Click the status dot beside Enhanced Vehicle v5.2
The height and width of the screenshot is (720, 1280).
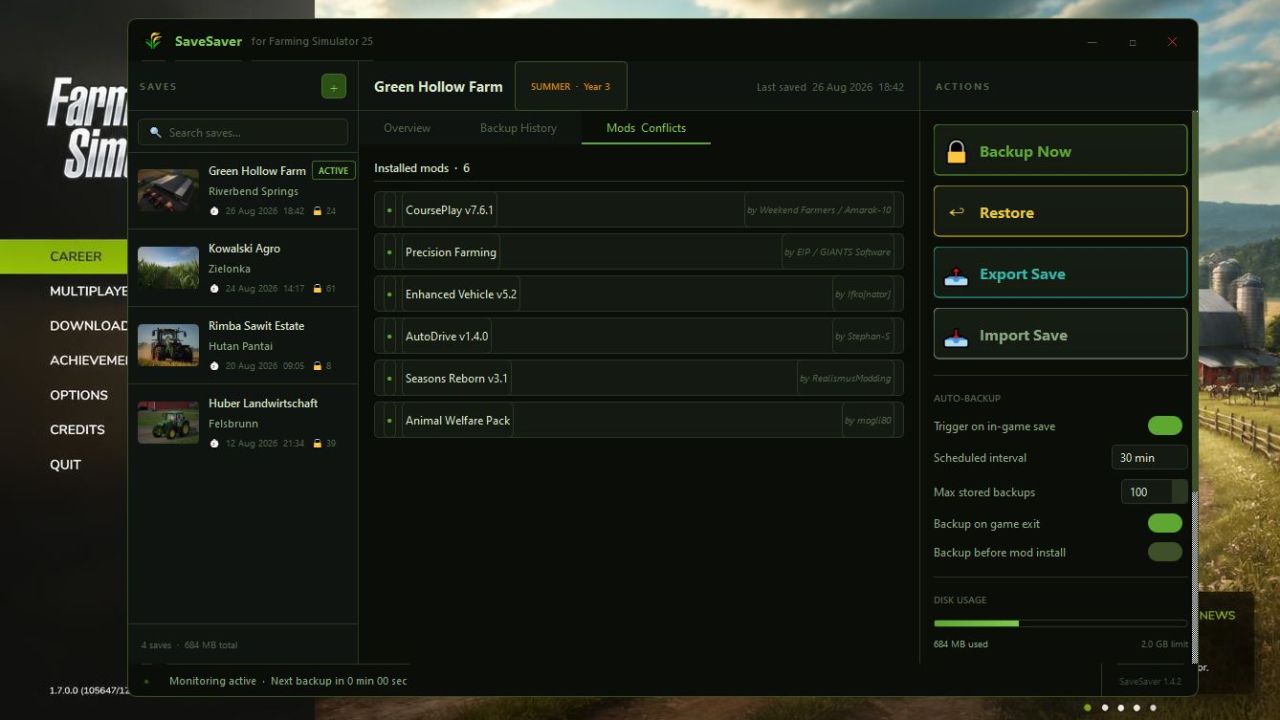[x=389, y=294]
